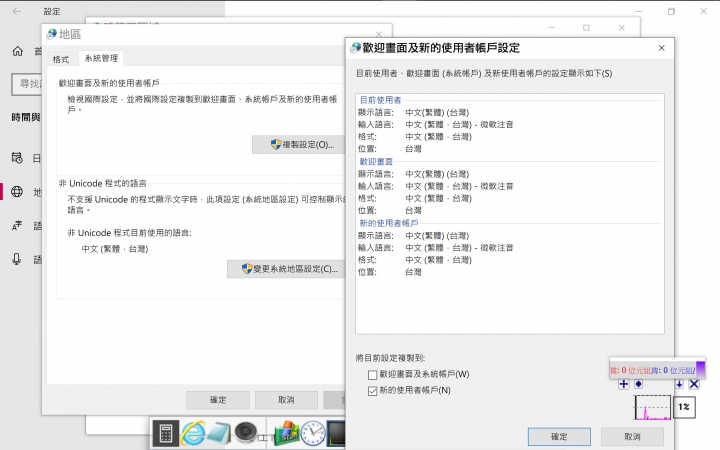
Task: Open the clock icon in dock
Action: (x=313, y=433)
